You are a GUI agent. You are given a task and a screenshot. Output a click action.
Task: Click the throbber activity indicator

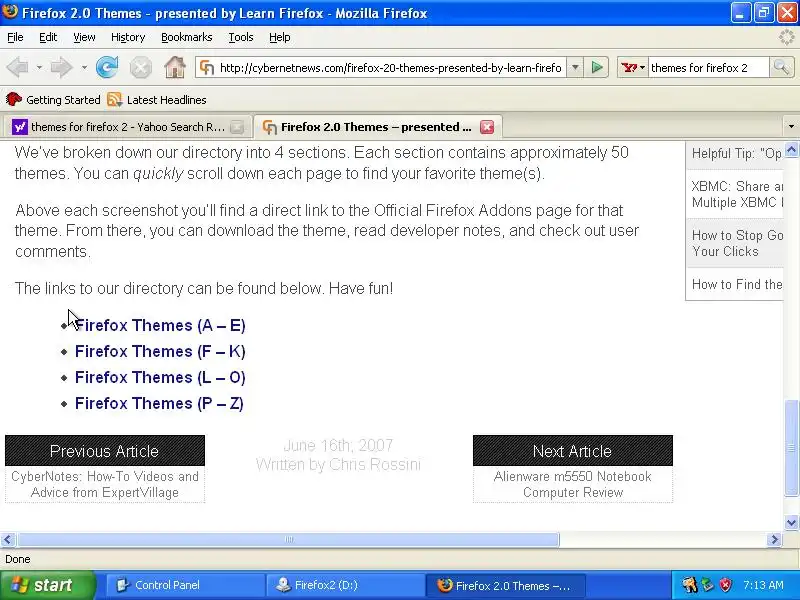[787, 37]
